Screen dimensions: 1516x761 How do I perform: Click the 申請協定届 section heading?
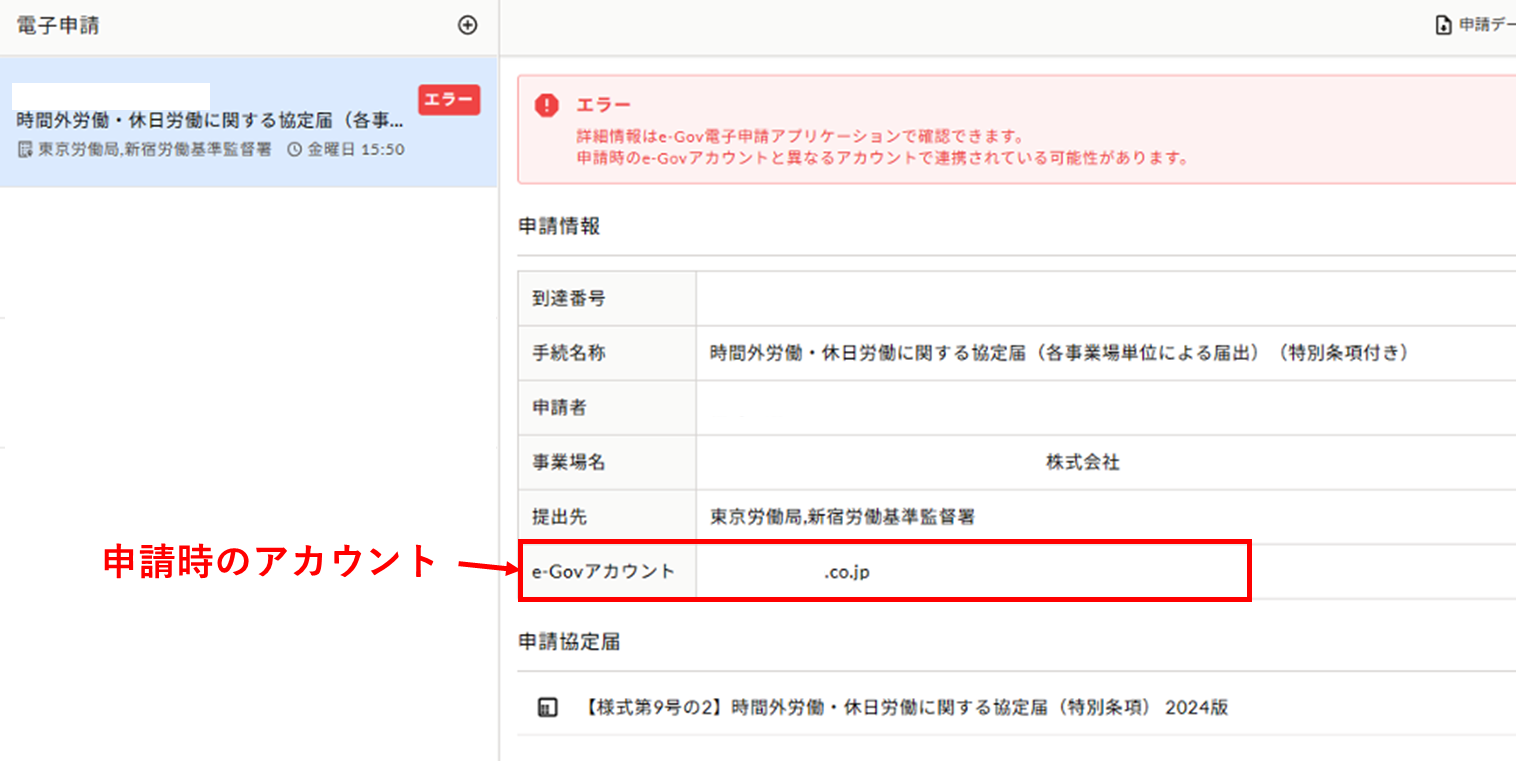569,642
